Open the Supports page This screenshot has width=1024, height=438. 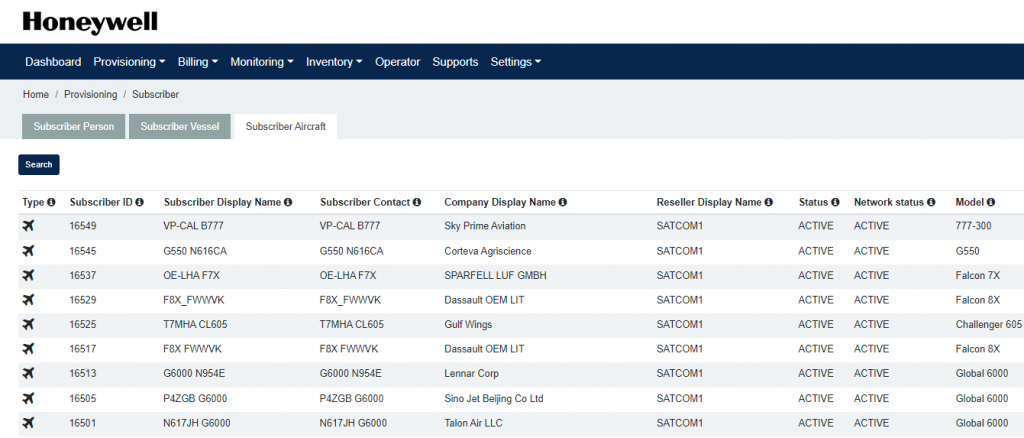tap(455, 62)
